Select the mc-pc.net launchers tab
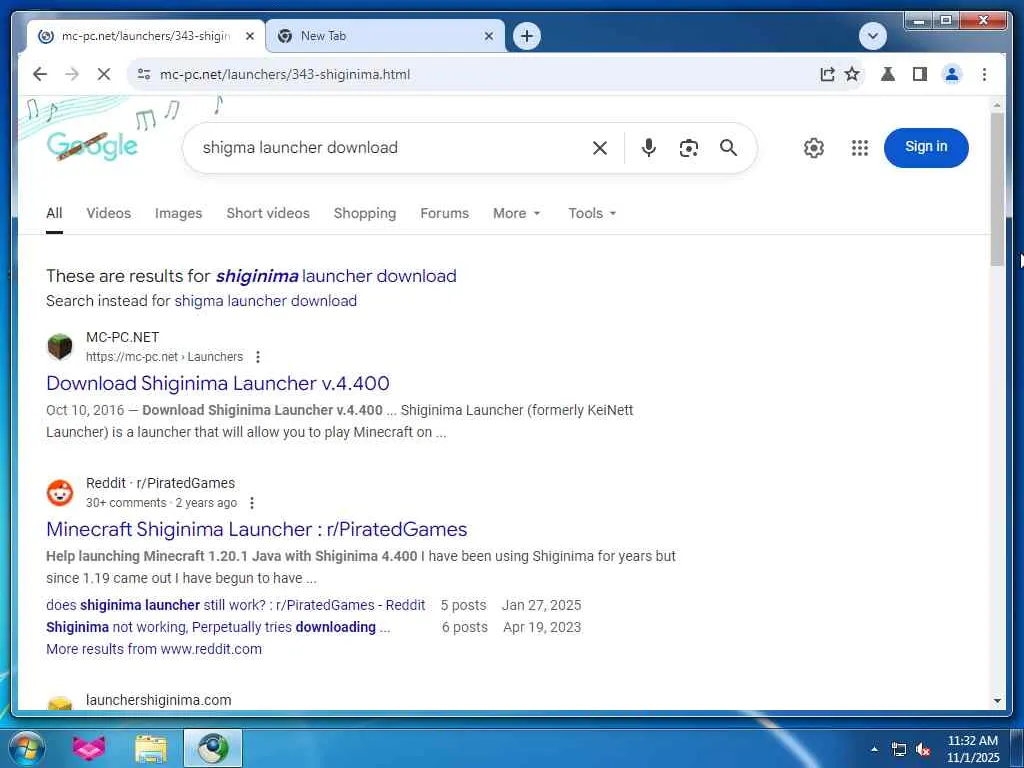Image resolution: width=1024 pixels, height=768 pixels. [x=146, y=37]
